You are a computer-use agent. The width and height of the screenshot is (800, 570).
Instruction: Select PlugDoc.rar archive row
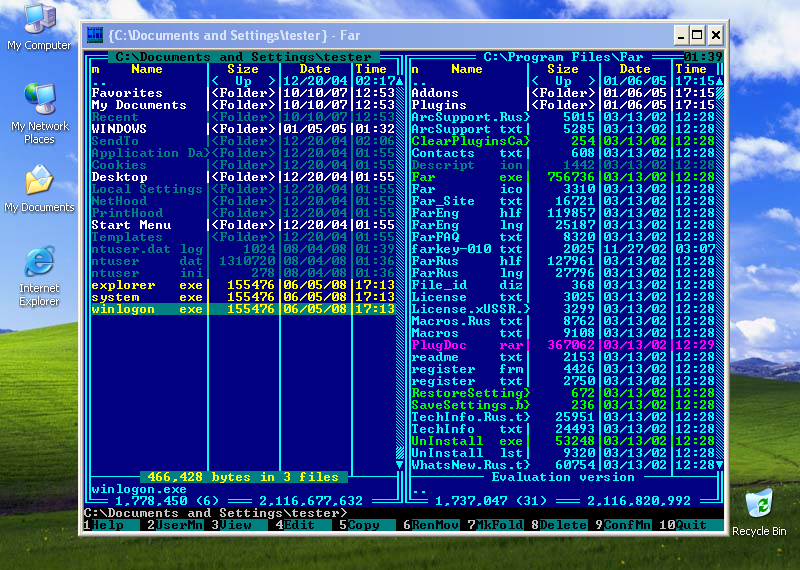[563, 345]
